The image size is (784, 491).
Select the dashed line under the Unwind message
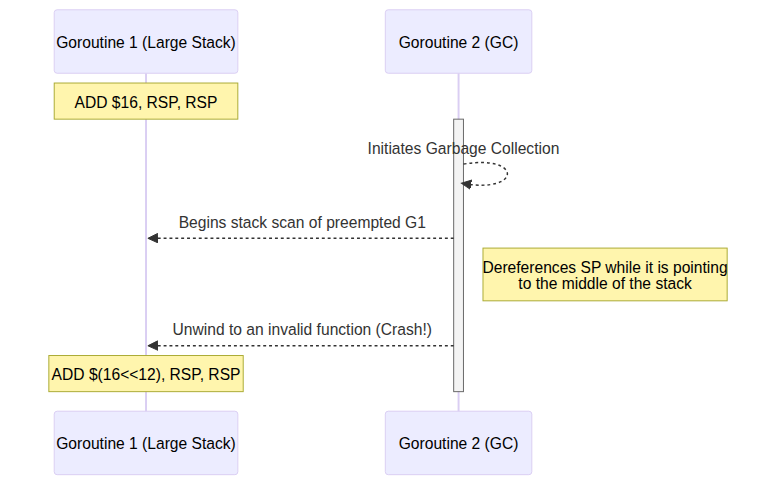click(x=300, y=345)
